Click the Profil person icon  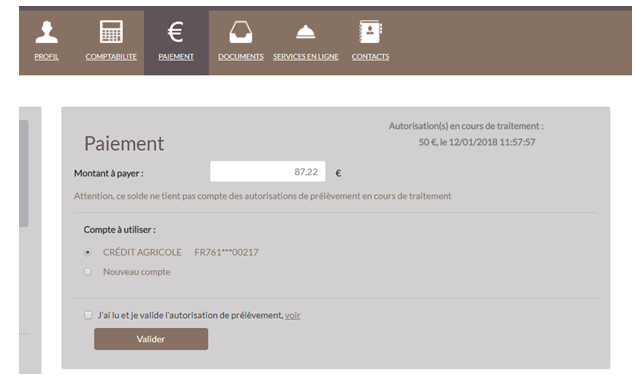[46, 32]
